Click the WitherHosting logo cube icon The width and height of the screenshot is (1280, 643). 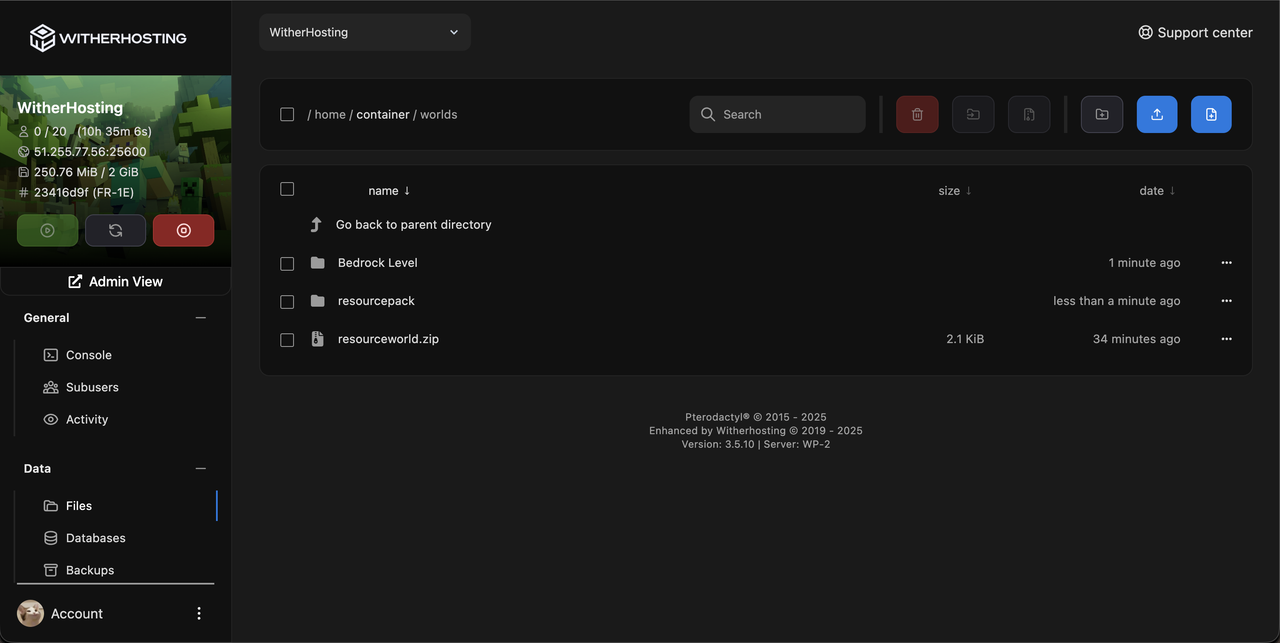42,38
